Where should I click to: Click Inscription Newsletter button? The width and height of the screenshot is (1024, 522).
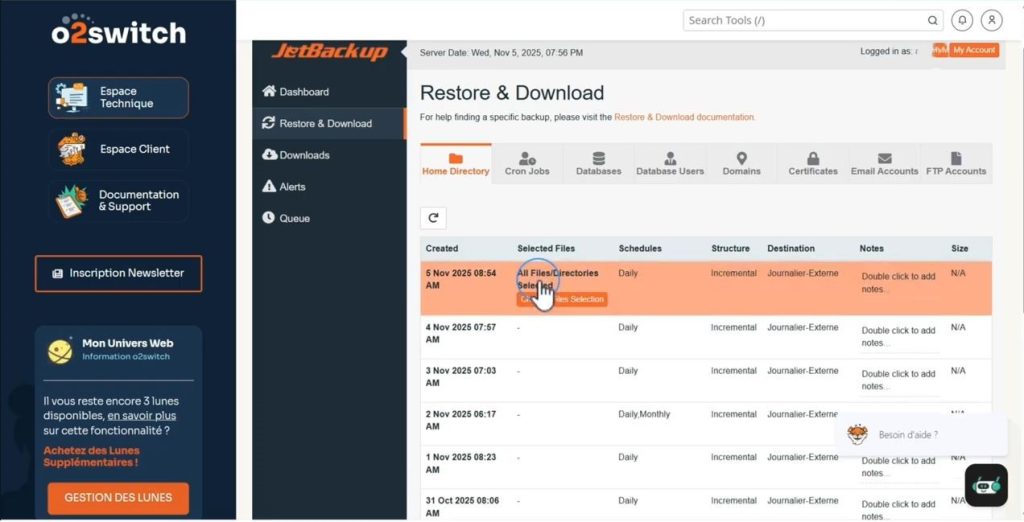click(118, 273)
